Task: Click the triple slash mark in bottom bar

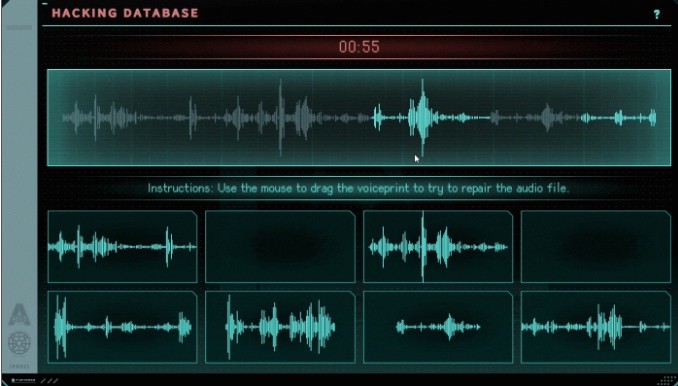Action: click(x=49, y=381)
